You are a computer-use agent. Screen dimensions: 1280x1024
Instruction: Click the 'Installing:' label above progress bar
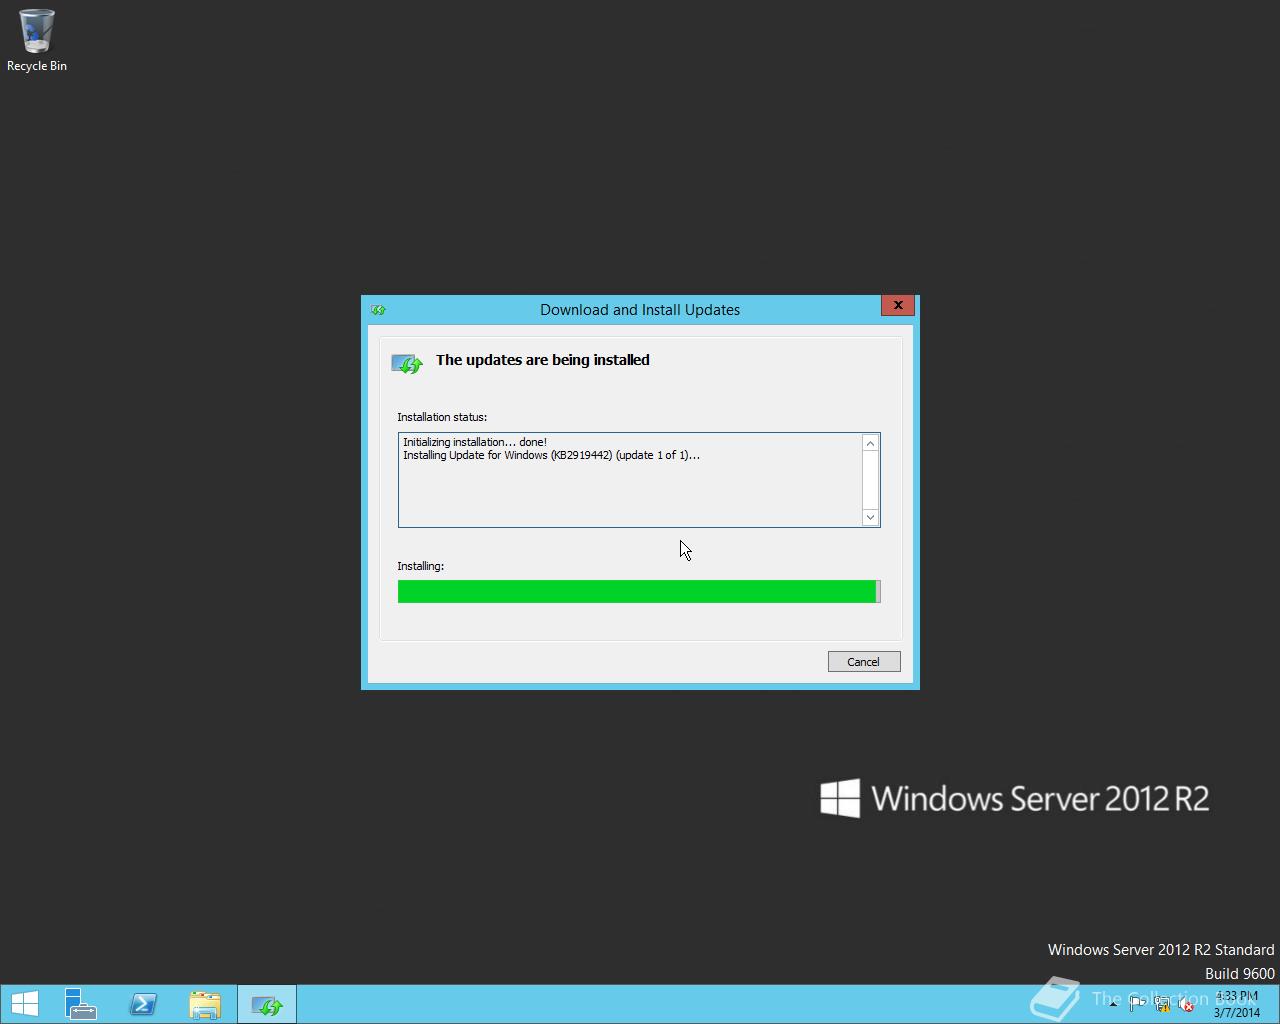pos(420,566)
